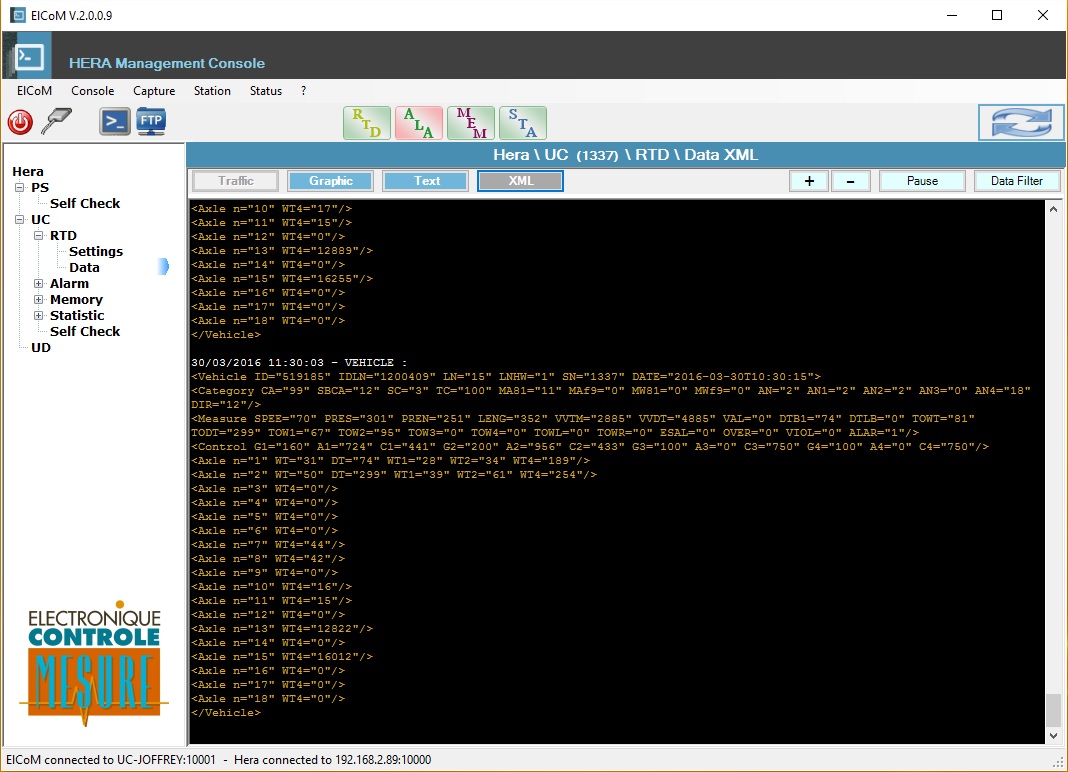Image resolution: width=1068 pixels, height=772 pixels.
Task: Select Self Check under PS
Action: pyautogui.click(x=84, y=203)
